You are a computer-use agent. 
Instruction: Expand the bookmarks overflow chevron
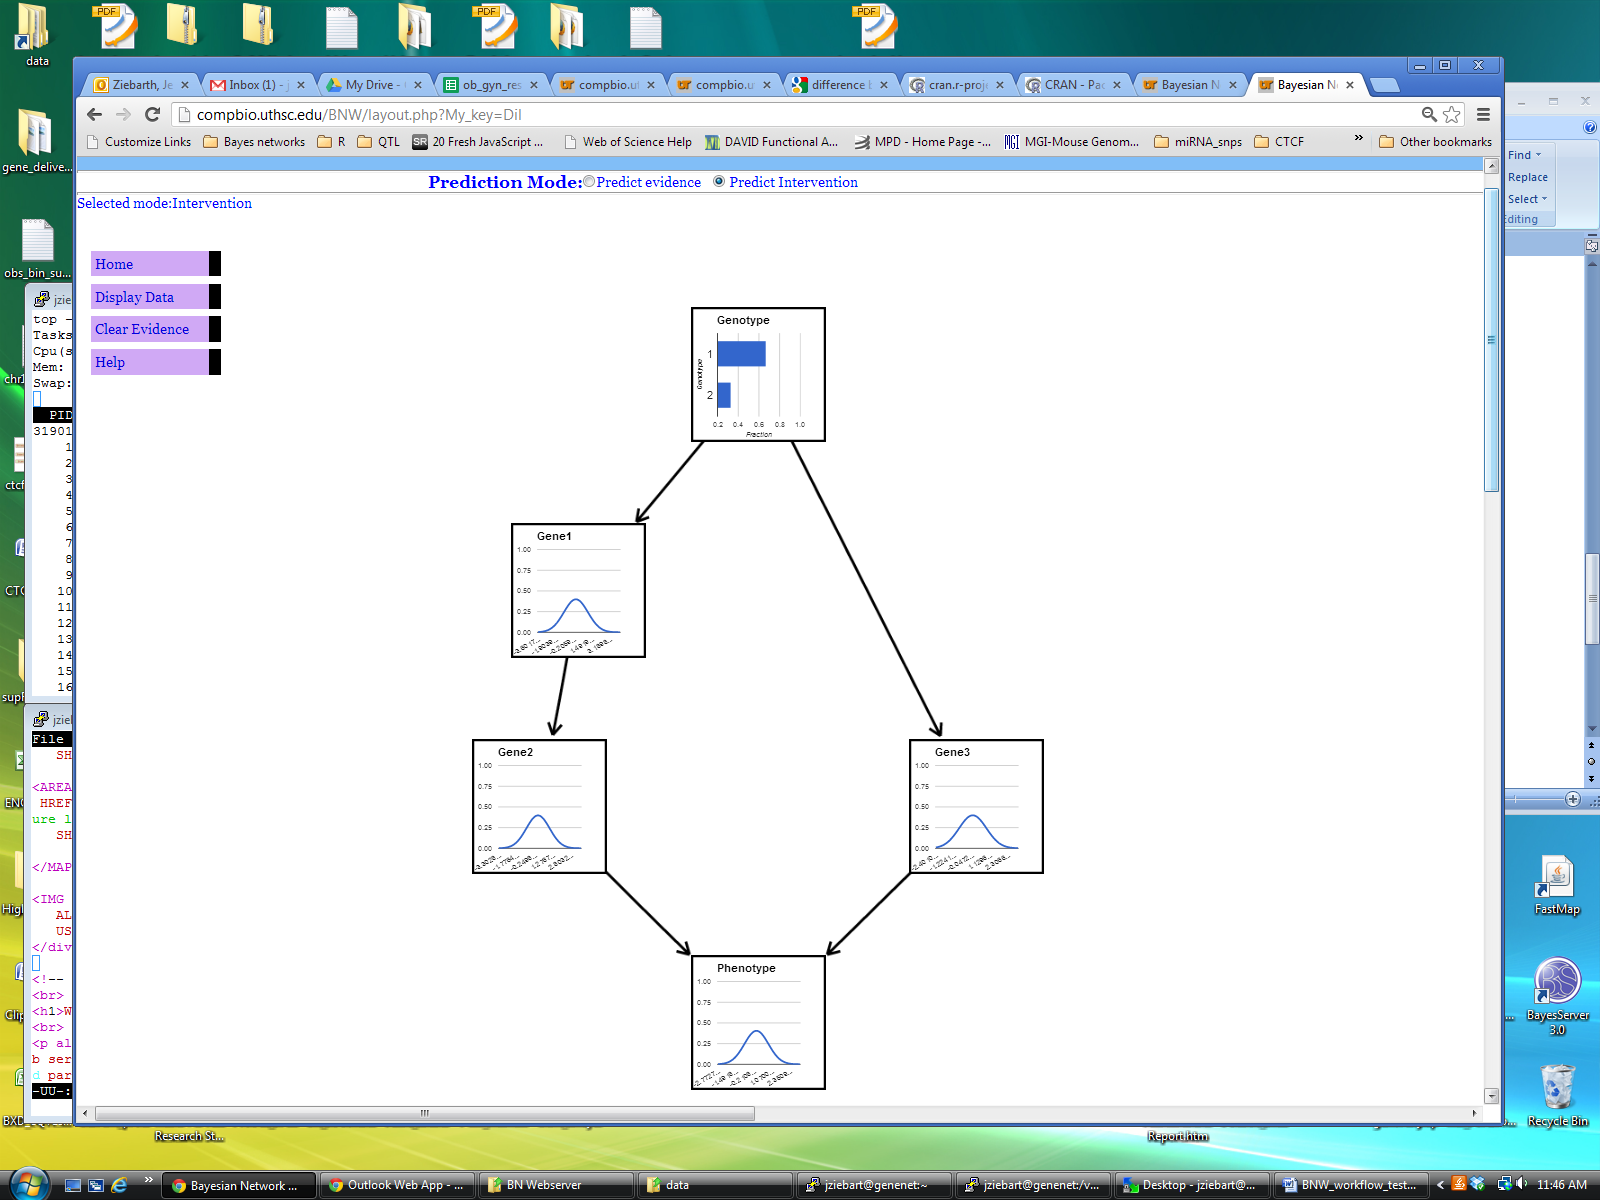(x=1358, y=138)
